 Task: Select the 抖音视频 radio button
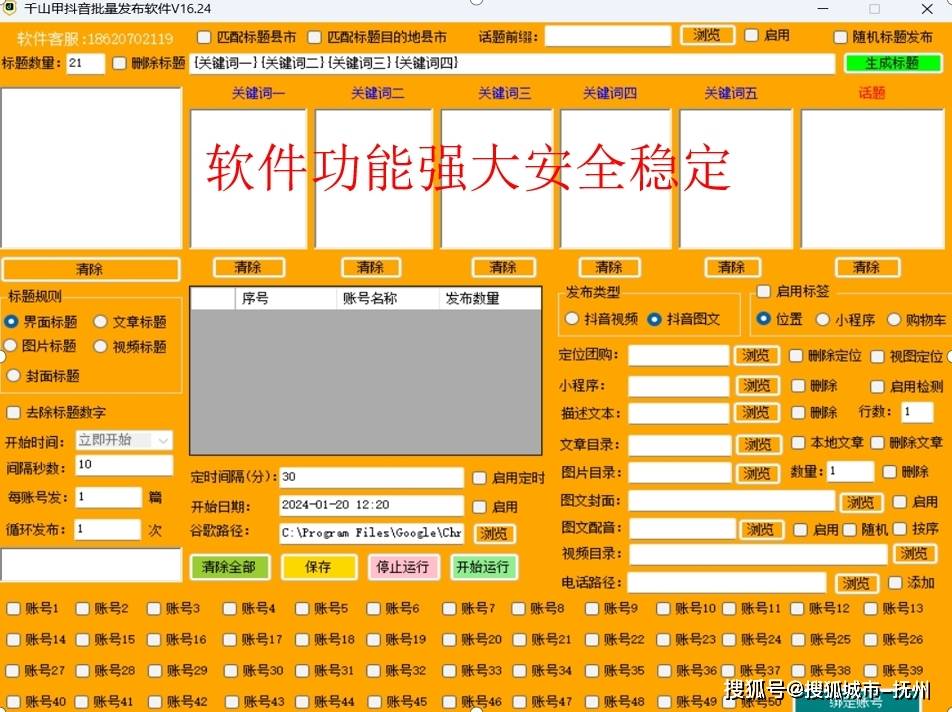pyautogui.click(x=572, y=319)
